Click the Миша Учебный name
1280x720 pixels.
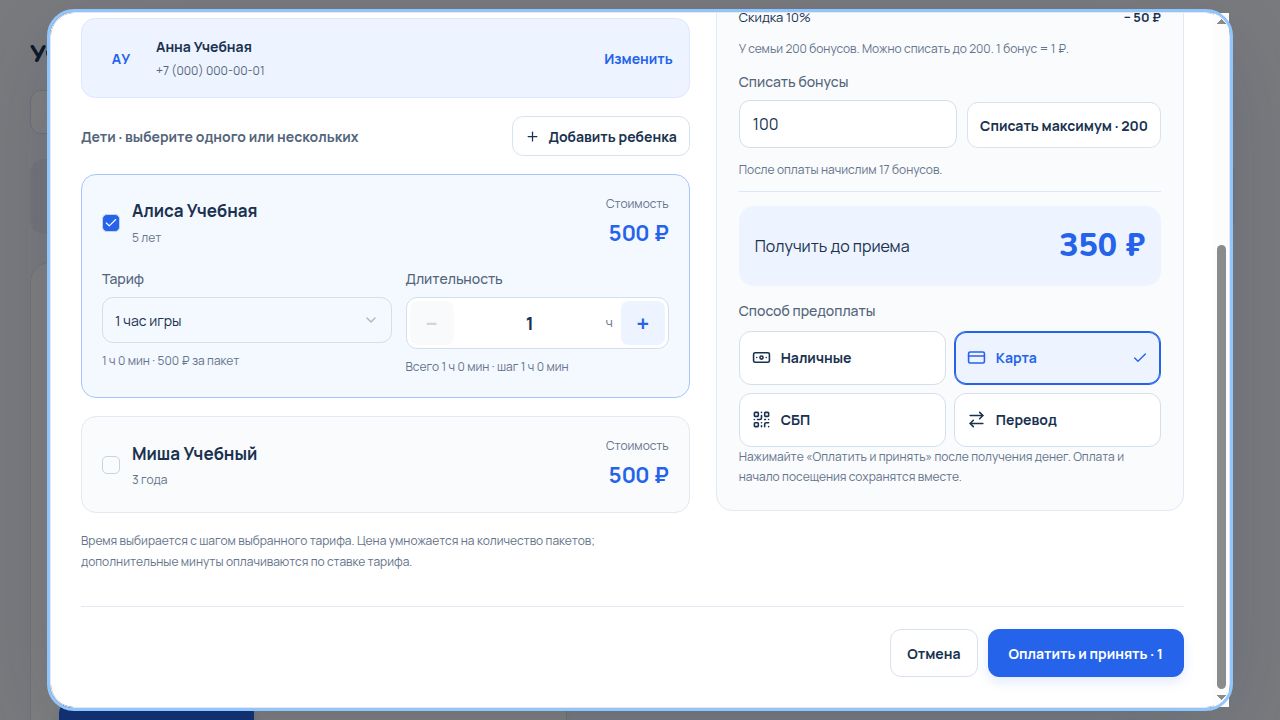tap(194, 453)
